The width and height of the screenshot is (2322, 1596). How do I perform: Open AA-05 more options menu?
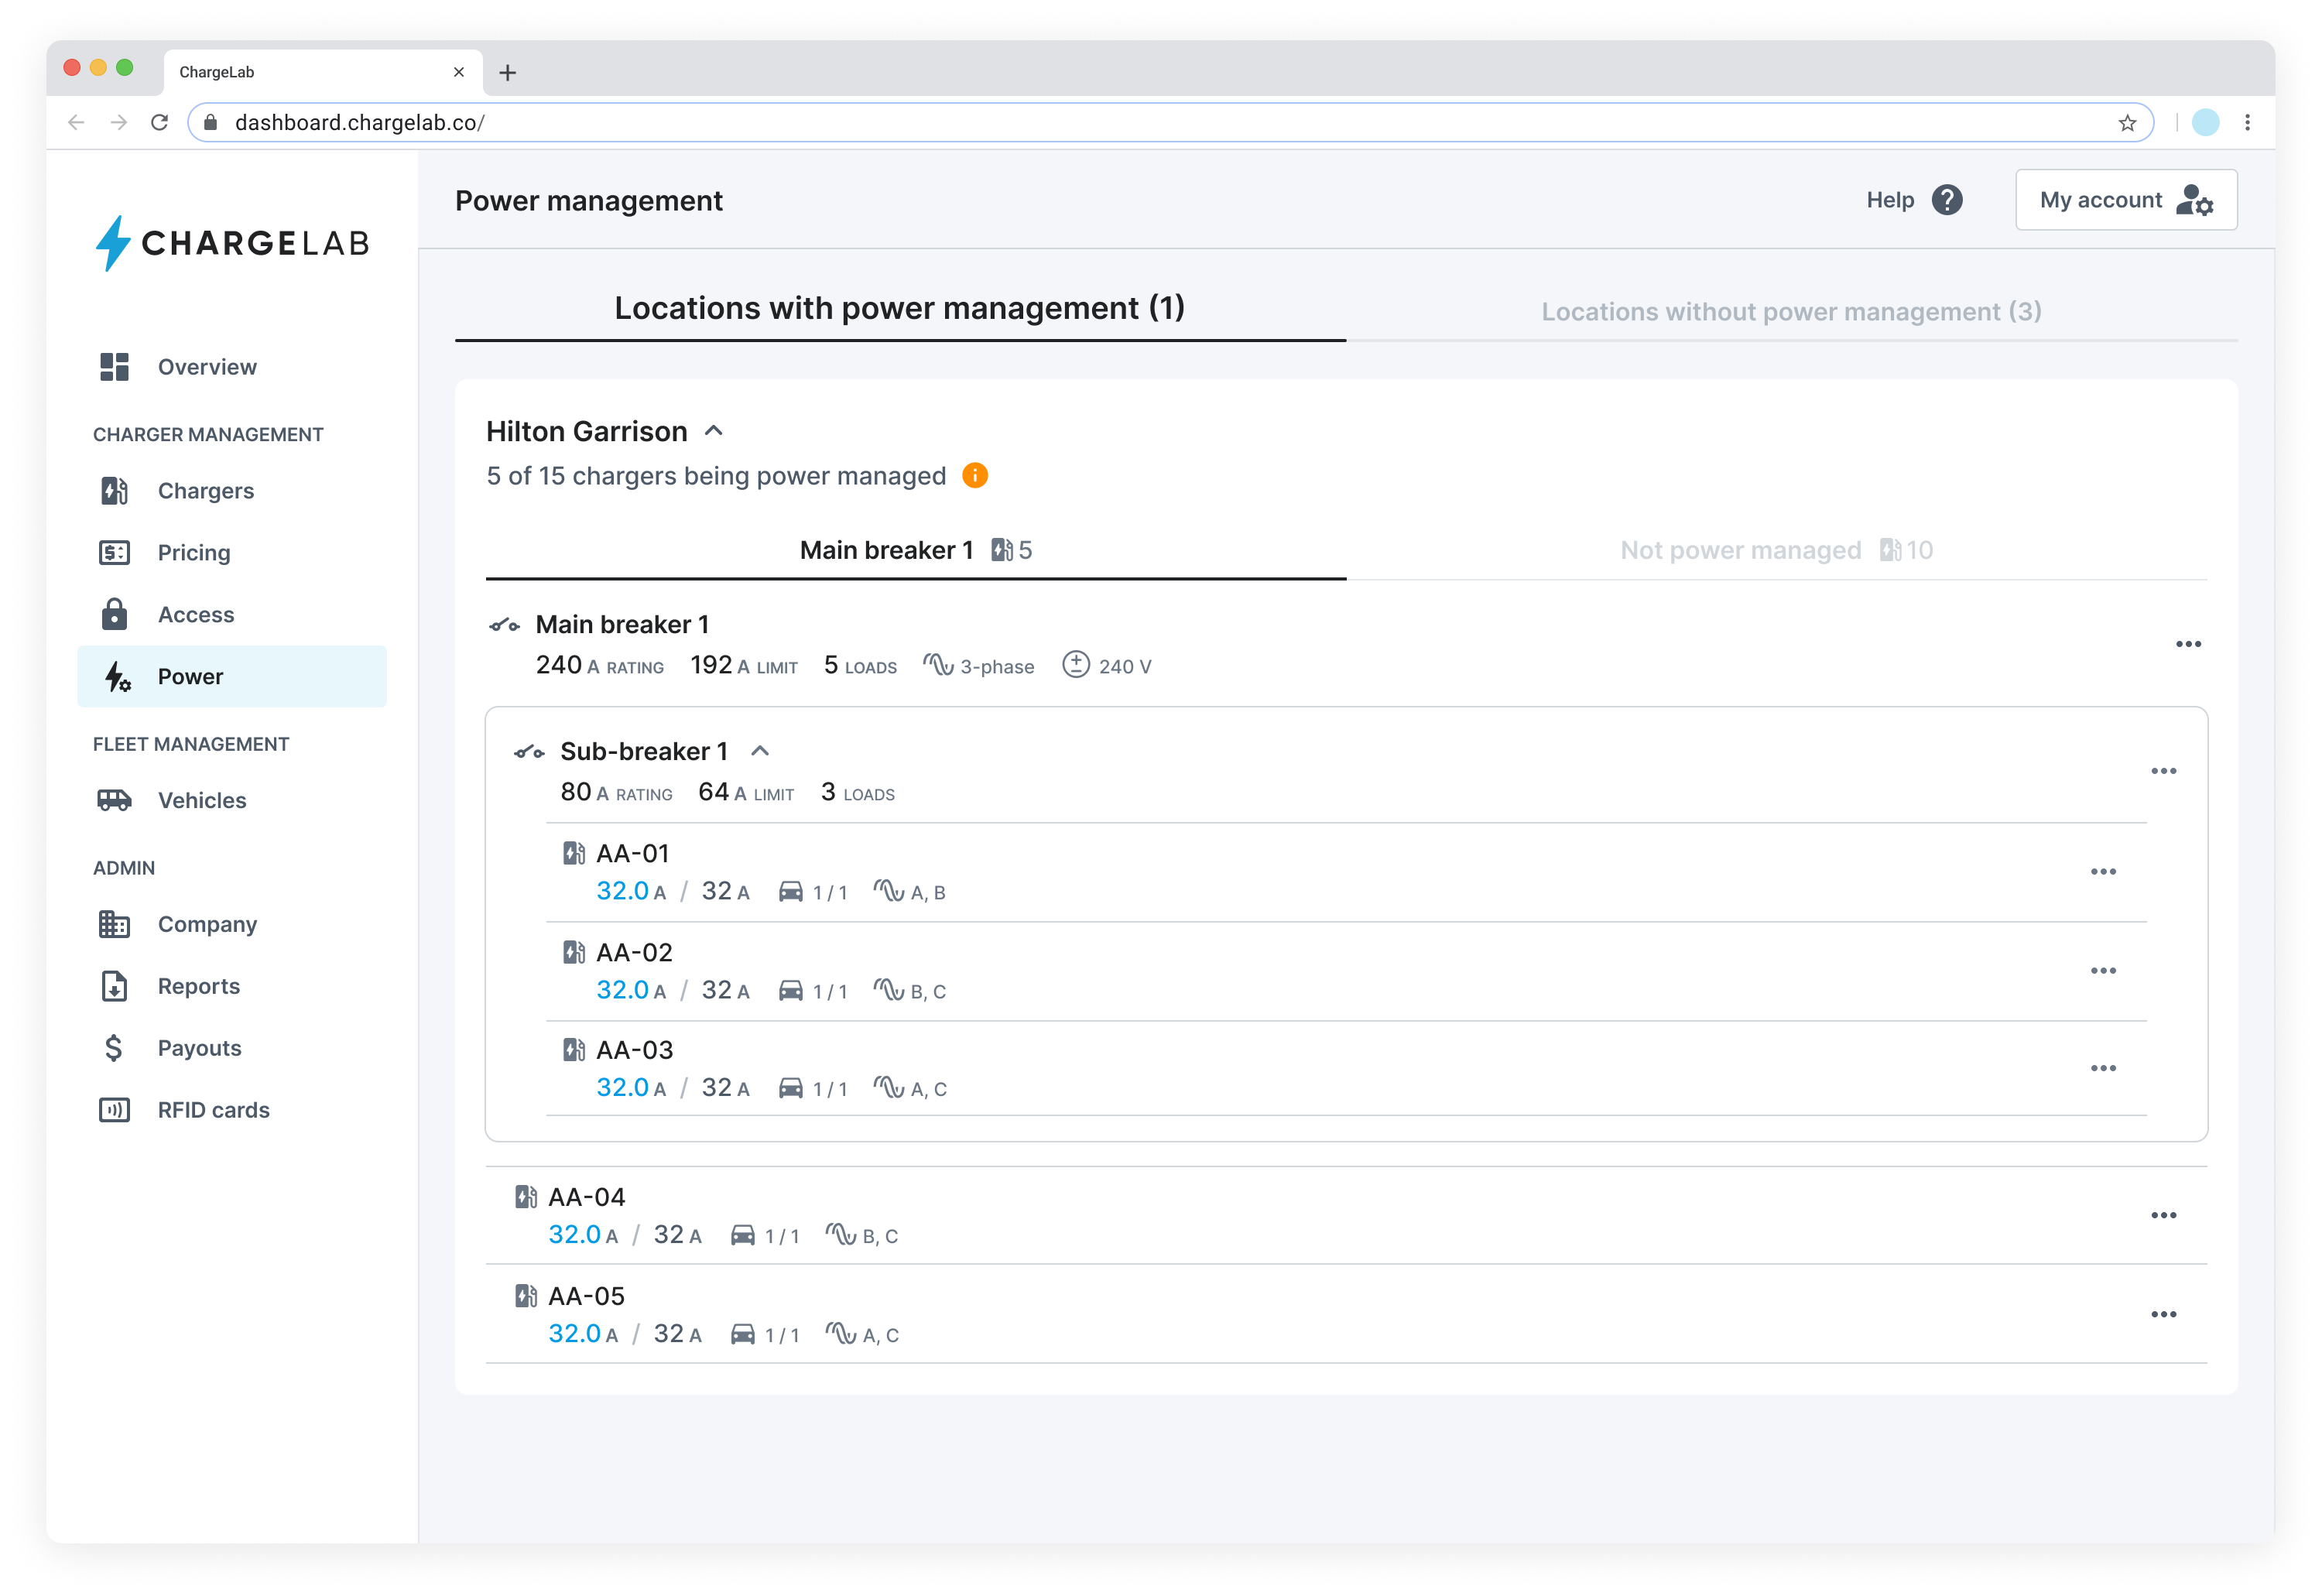pyautogui.click(x=2163, y=1315)
